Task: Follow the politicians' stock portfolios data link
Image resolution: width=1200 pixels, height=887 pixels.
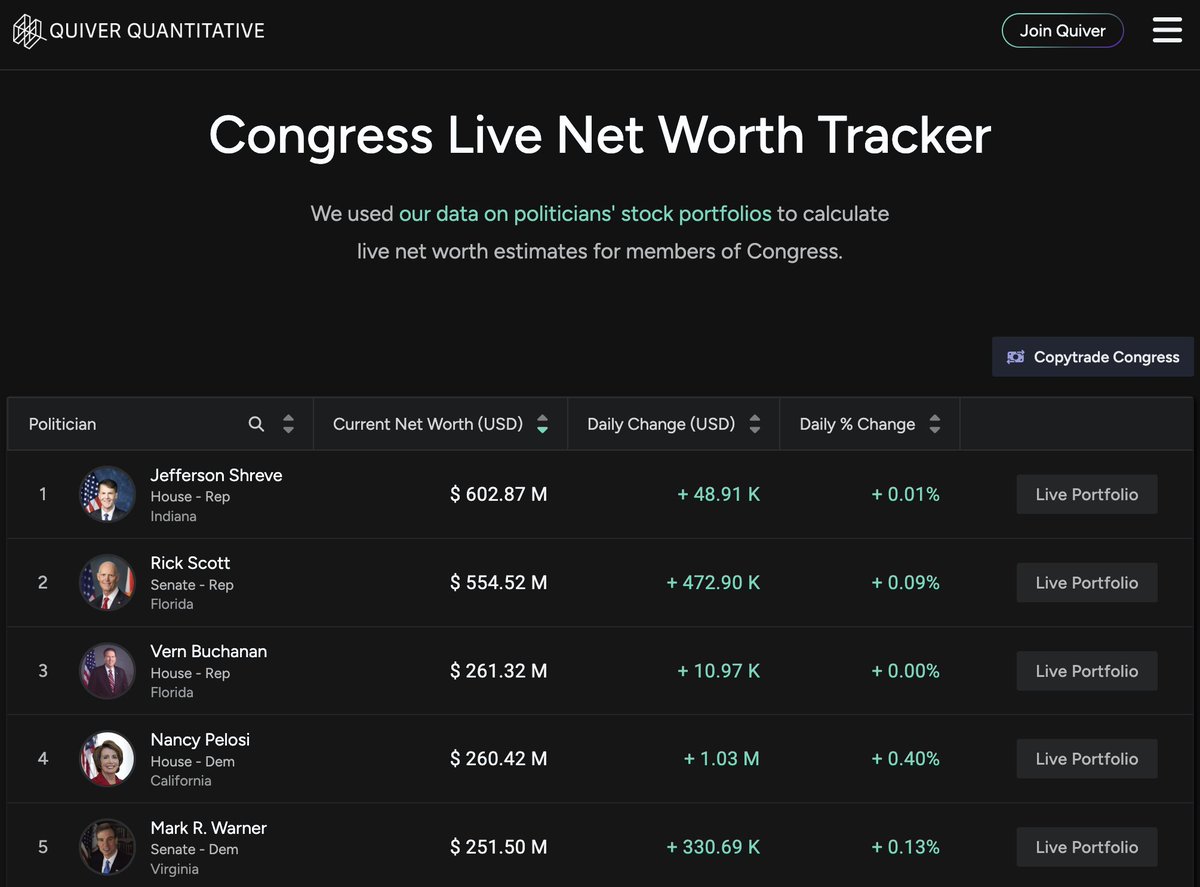Action: click(x=585, y=214)
